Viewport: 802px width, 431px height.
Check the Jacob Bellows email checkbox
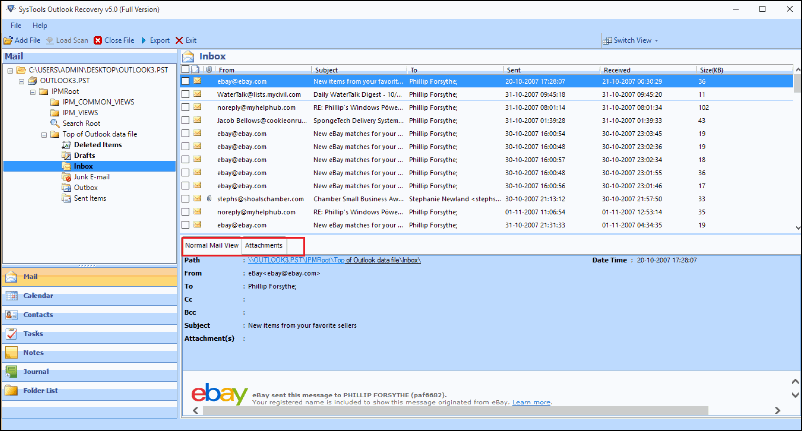185,120
